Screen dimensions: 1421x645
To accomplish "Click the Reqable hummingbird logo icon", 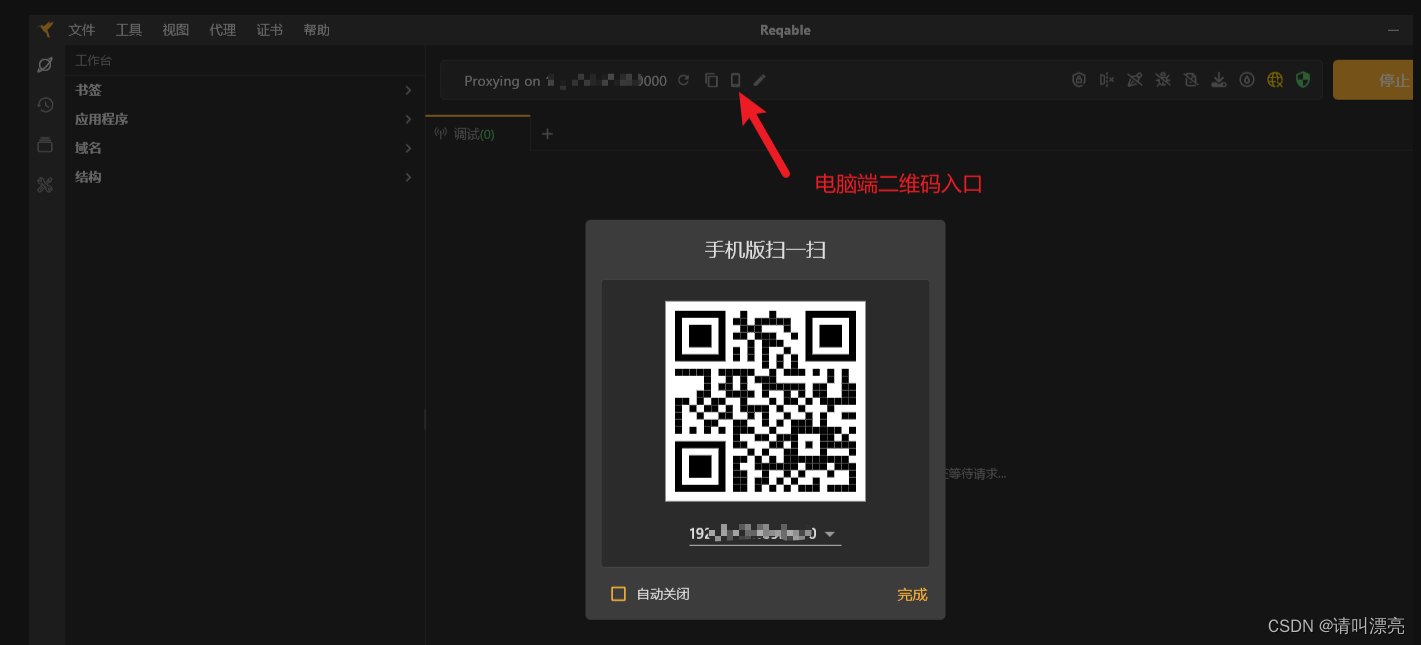I will 45,30.
